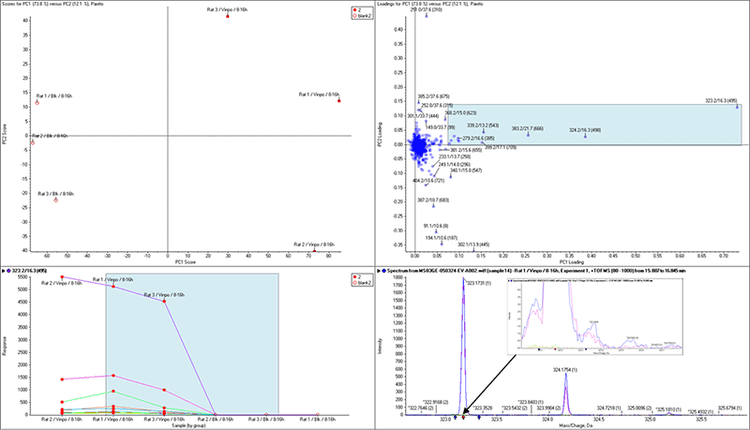This screenshot has height=430, width=750.
Task: Click the Spectrum pane title text
Action: click(x=560, y=270)
